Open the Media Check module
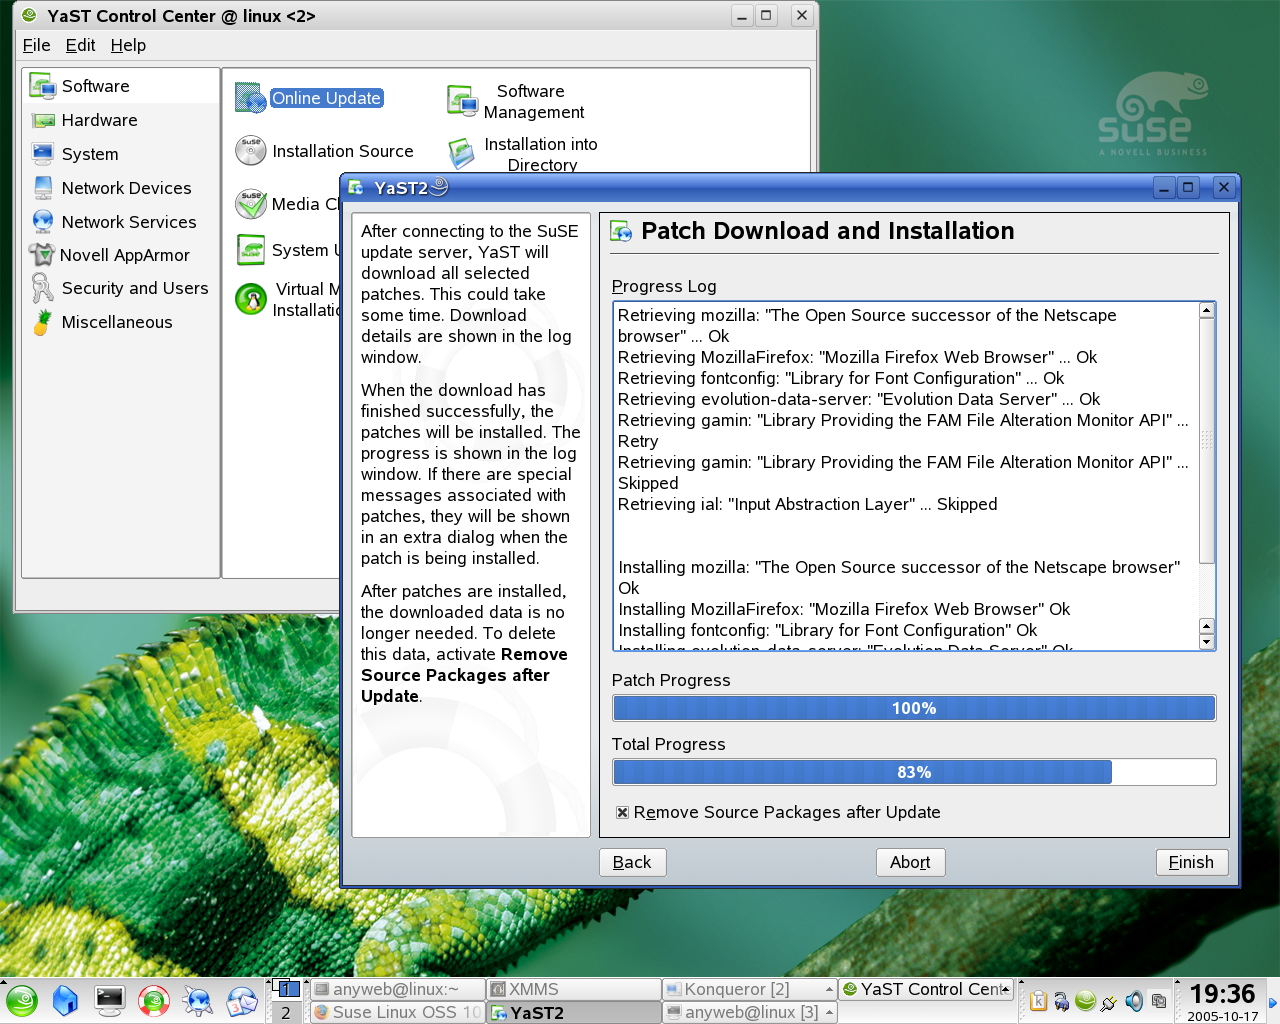 tap(288, 204)
